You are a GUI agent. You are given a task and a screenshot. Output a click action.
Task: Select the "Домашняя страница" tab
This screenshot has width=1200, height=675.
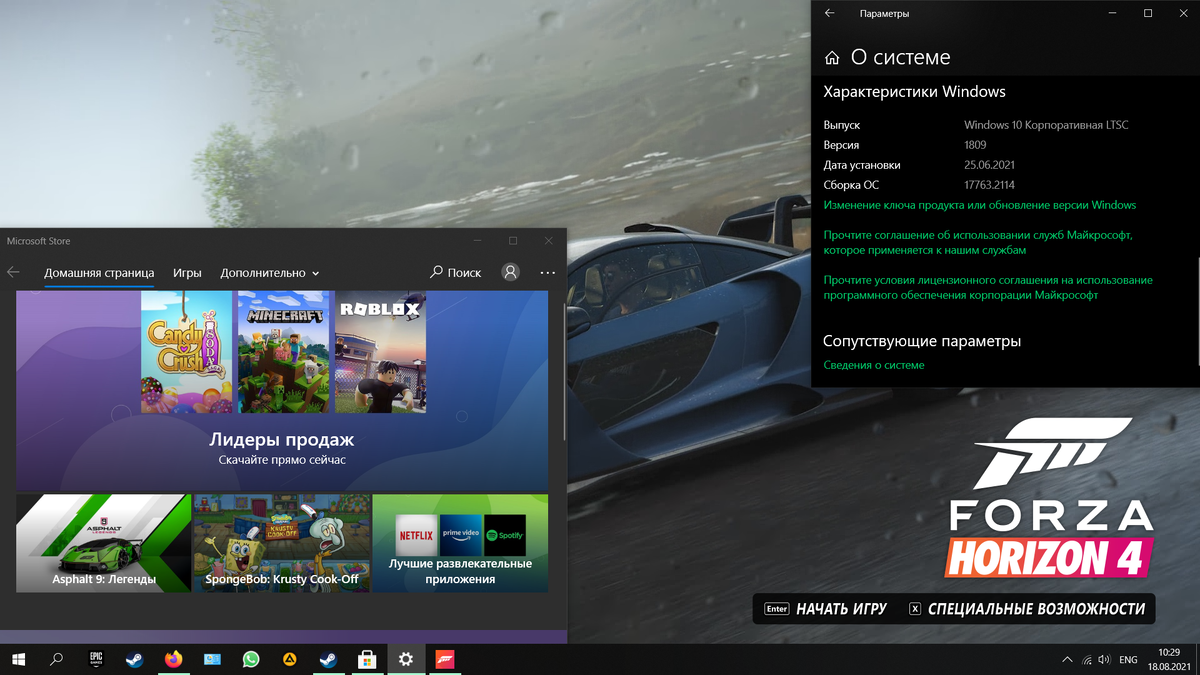click(x=99, y=272)
